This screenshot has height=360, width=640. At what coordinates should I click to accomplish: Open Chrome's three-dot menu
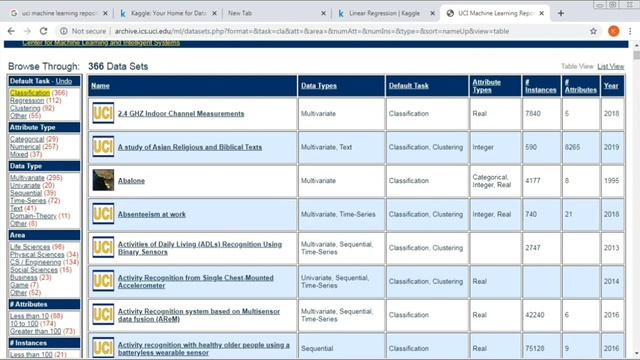click(630, 31)
